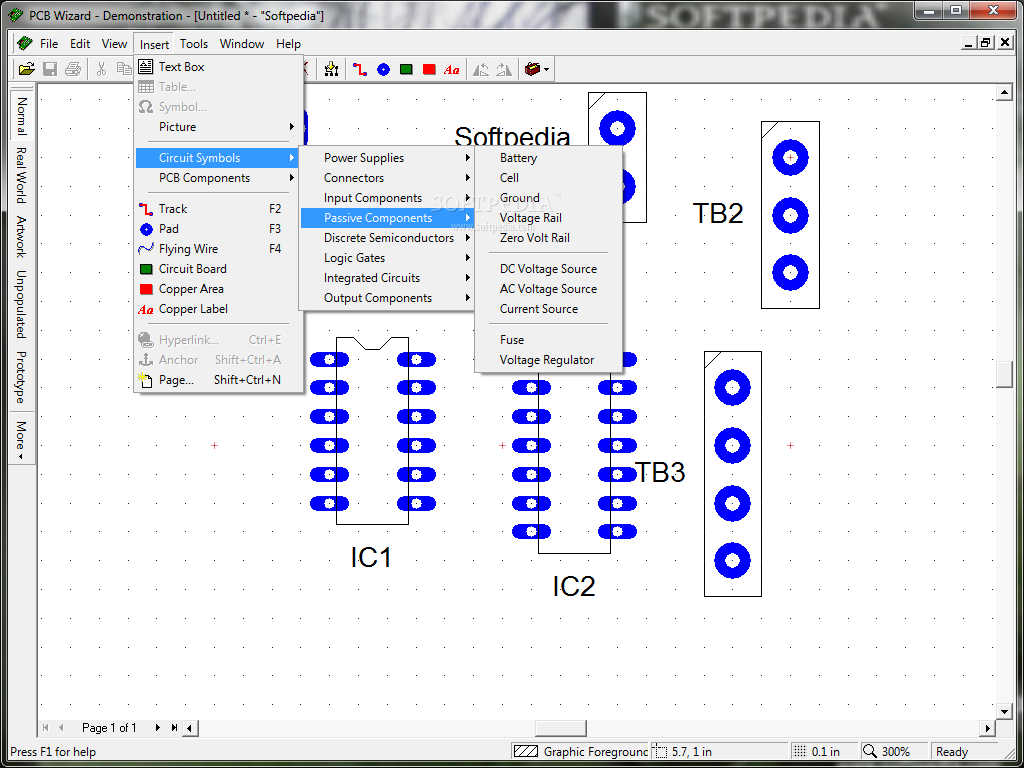
Task: Select the red Copper Area toolbar icon
Action: [x=429, y=69]
